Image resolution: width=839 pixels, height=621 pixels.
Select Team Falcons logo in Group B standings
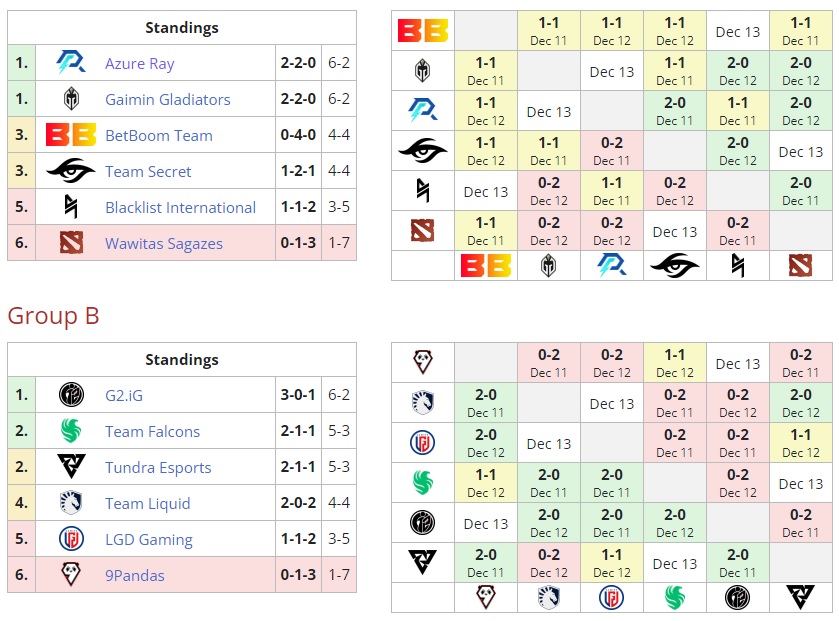(71, 431)
